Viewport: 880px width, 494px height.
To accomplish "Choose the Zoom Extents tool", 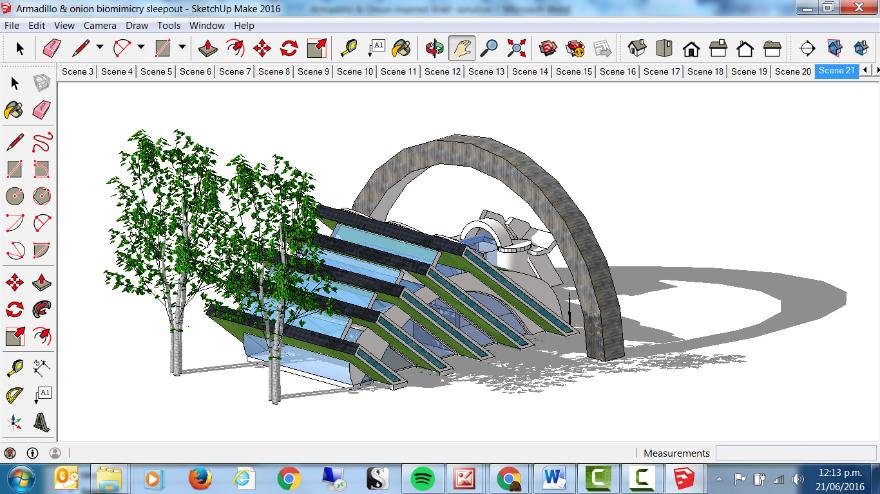I will pos(516,48).
